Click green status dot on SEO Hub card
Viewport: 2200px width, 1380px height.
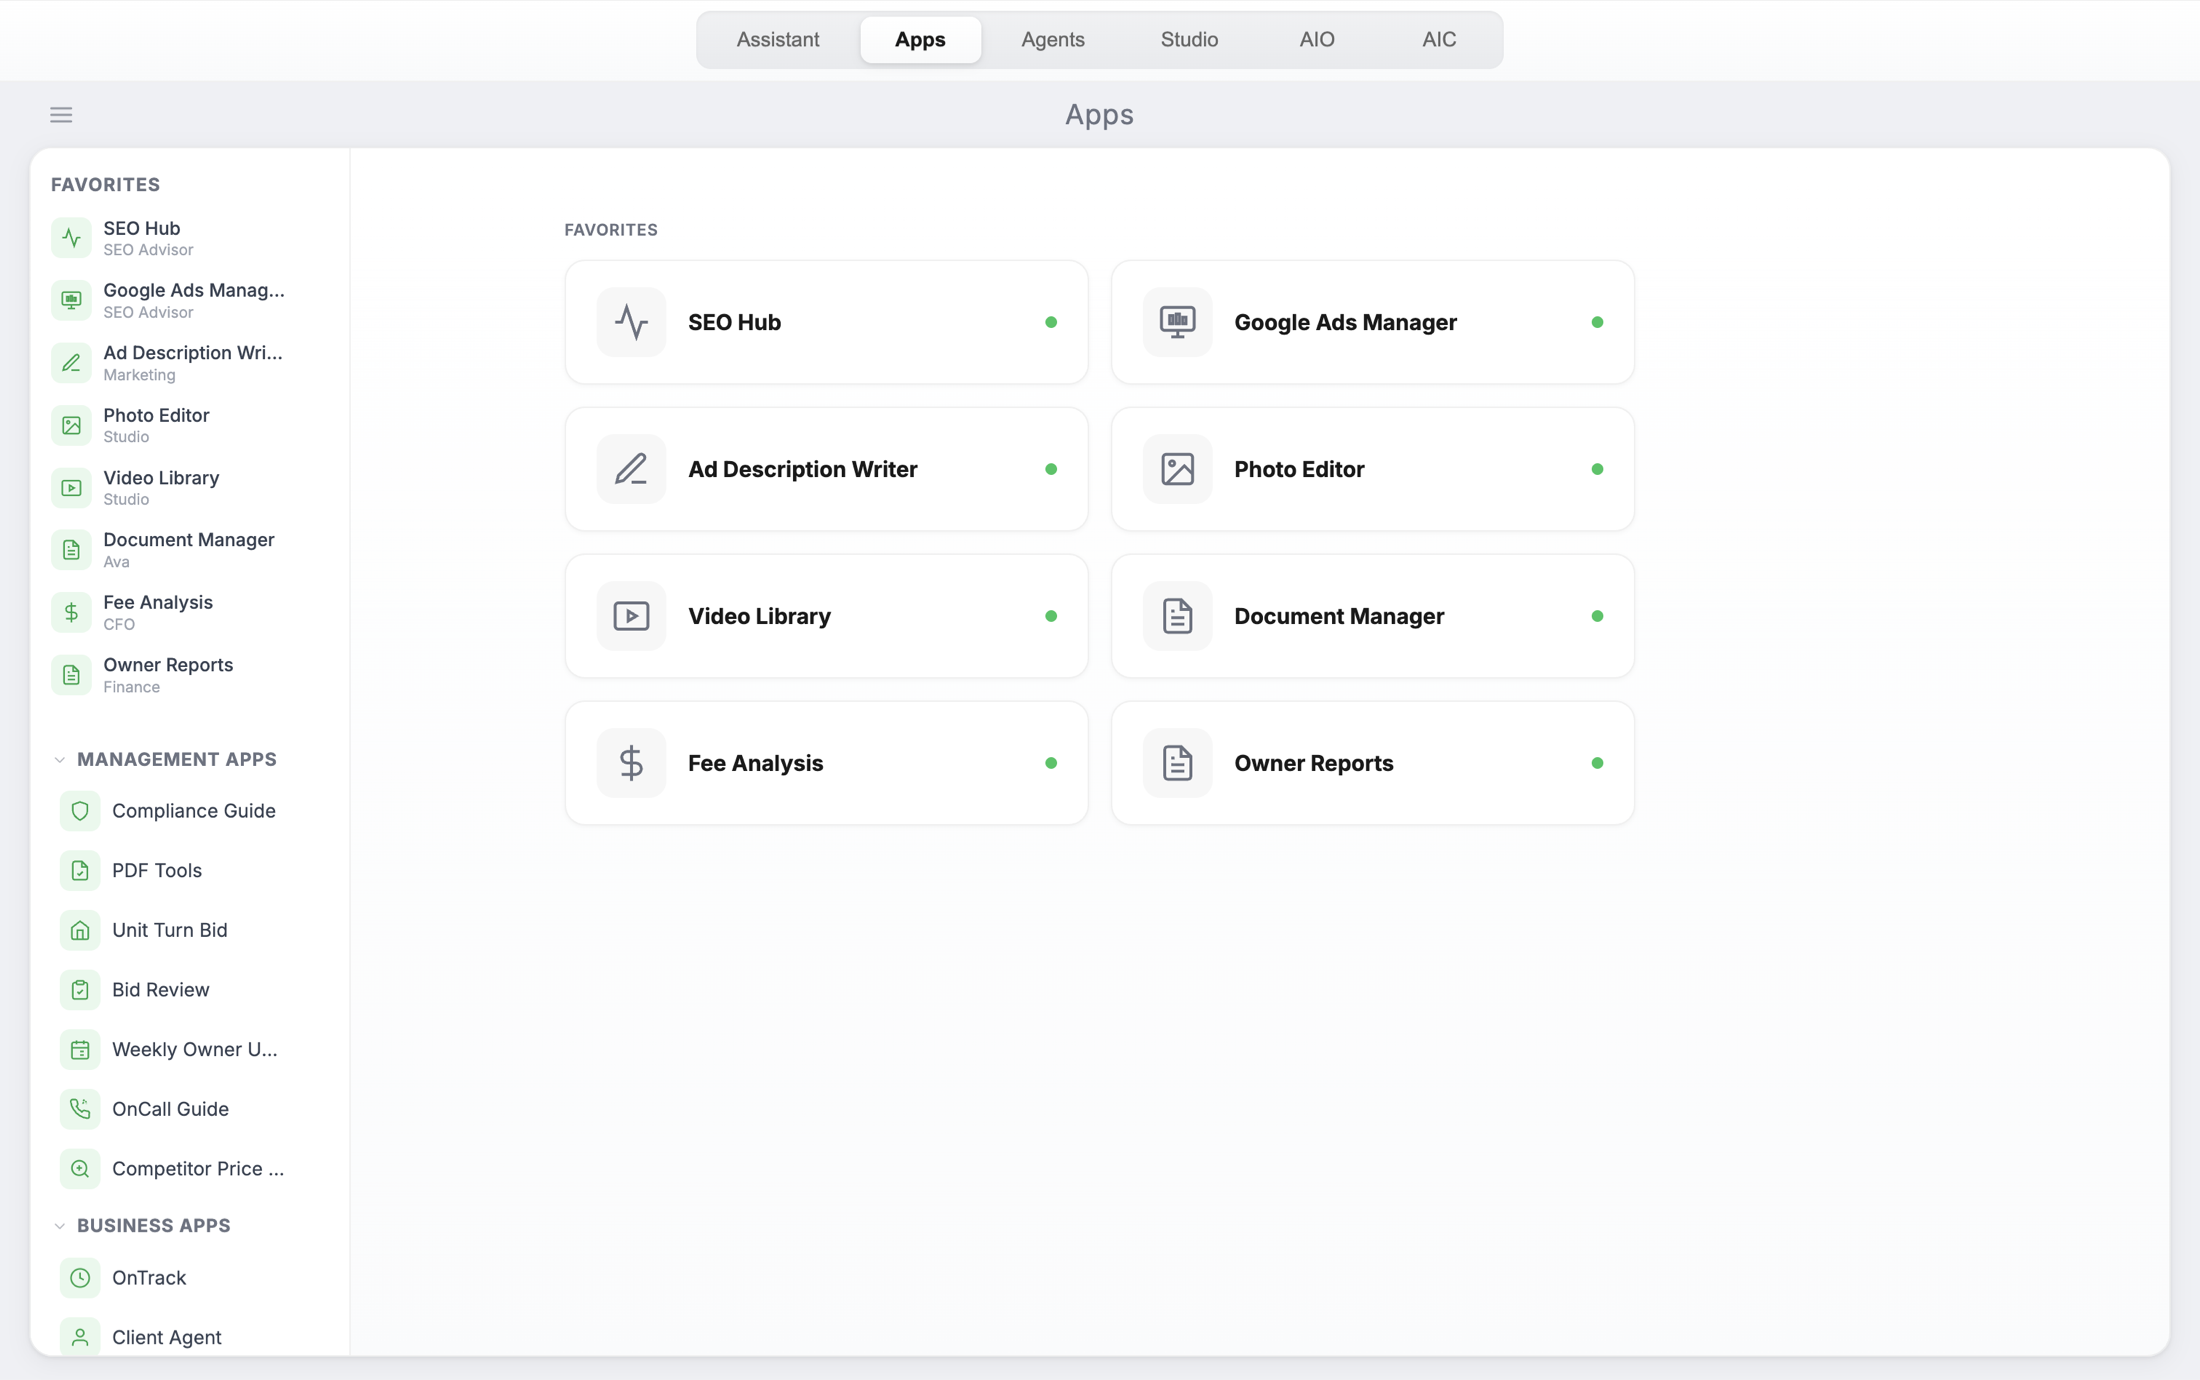point(1051,322)
